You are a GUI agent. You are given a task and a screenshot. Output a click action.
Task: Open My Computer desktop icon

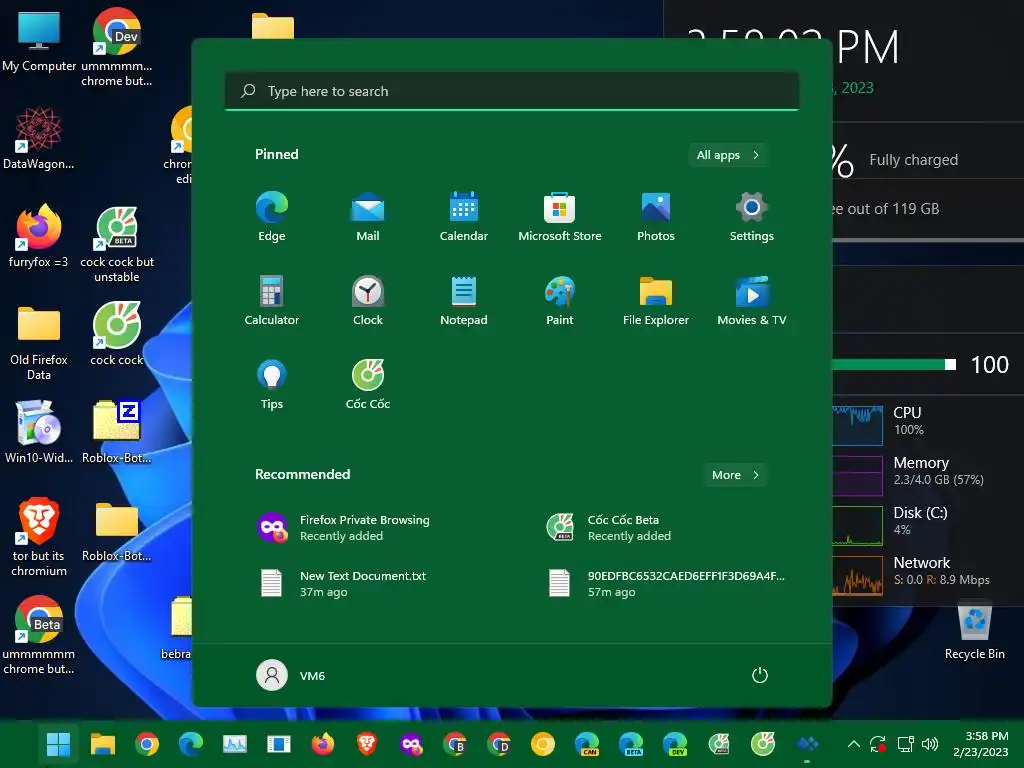pyautogui.click(x=39, y=40)
